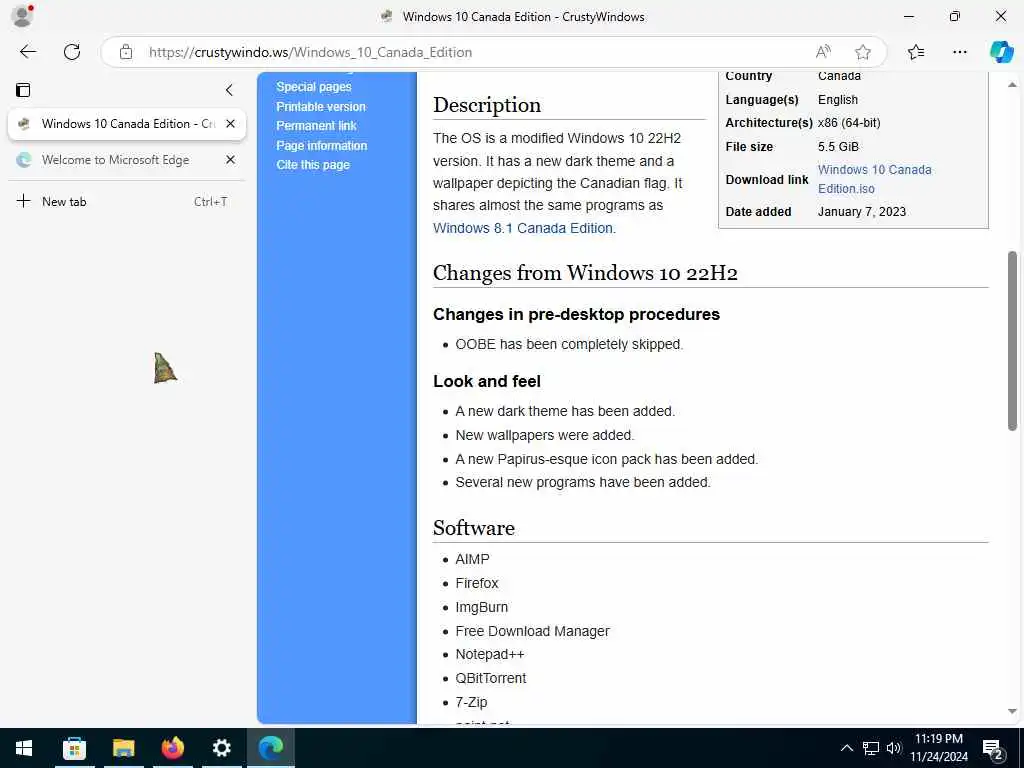1024x768 pixels.
Task: Add page to favorites star icon
Action: (863, 52)
